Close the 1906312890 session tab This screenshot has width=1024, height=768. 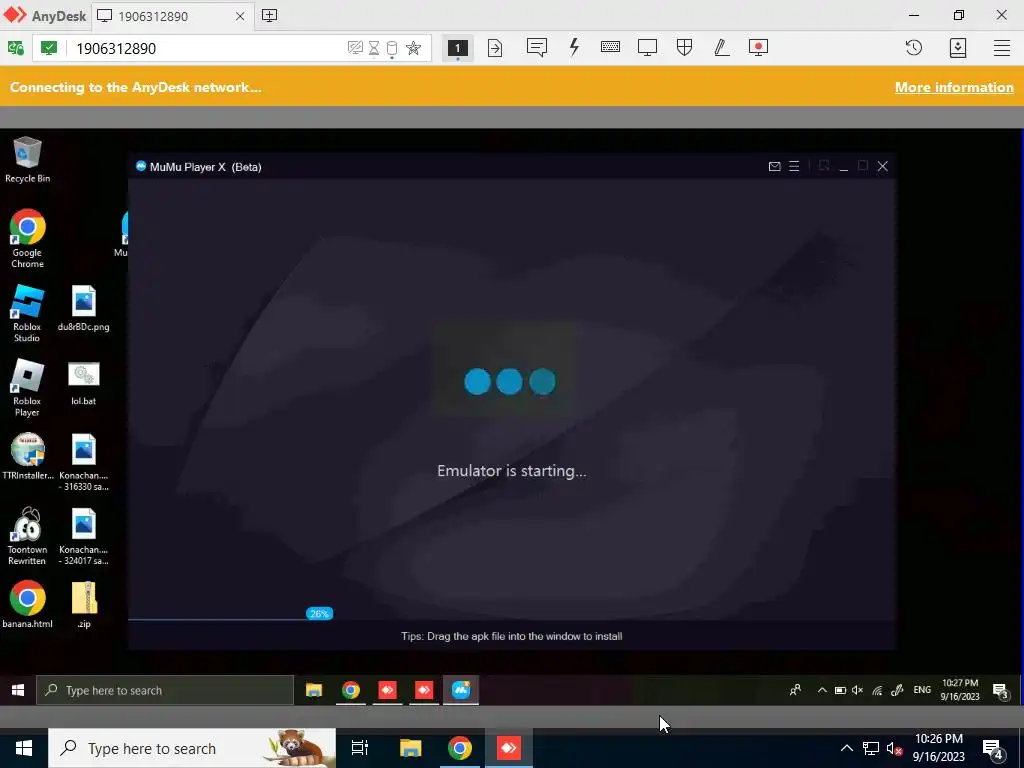[x=240, y=16]
